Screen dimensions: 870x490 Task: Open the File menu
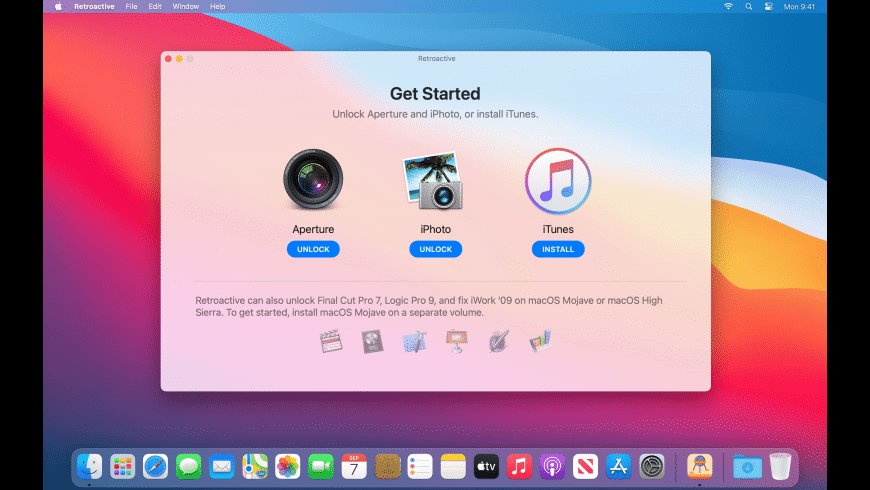tap(131, 7)
